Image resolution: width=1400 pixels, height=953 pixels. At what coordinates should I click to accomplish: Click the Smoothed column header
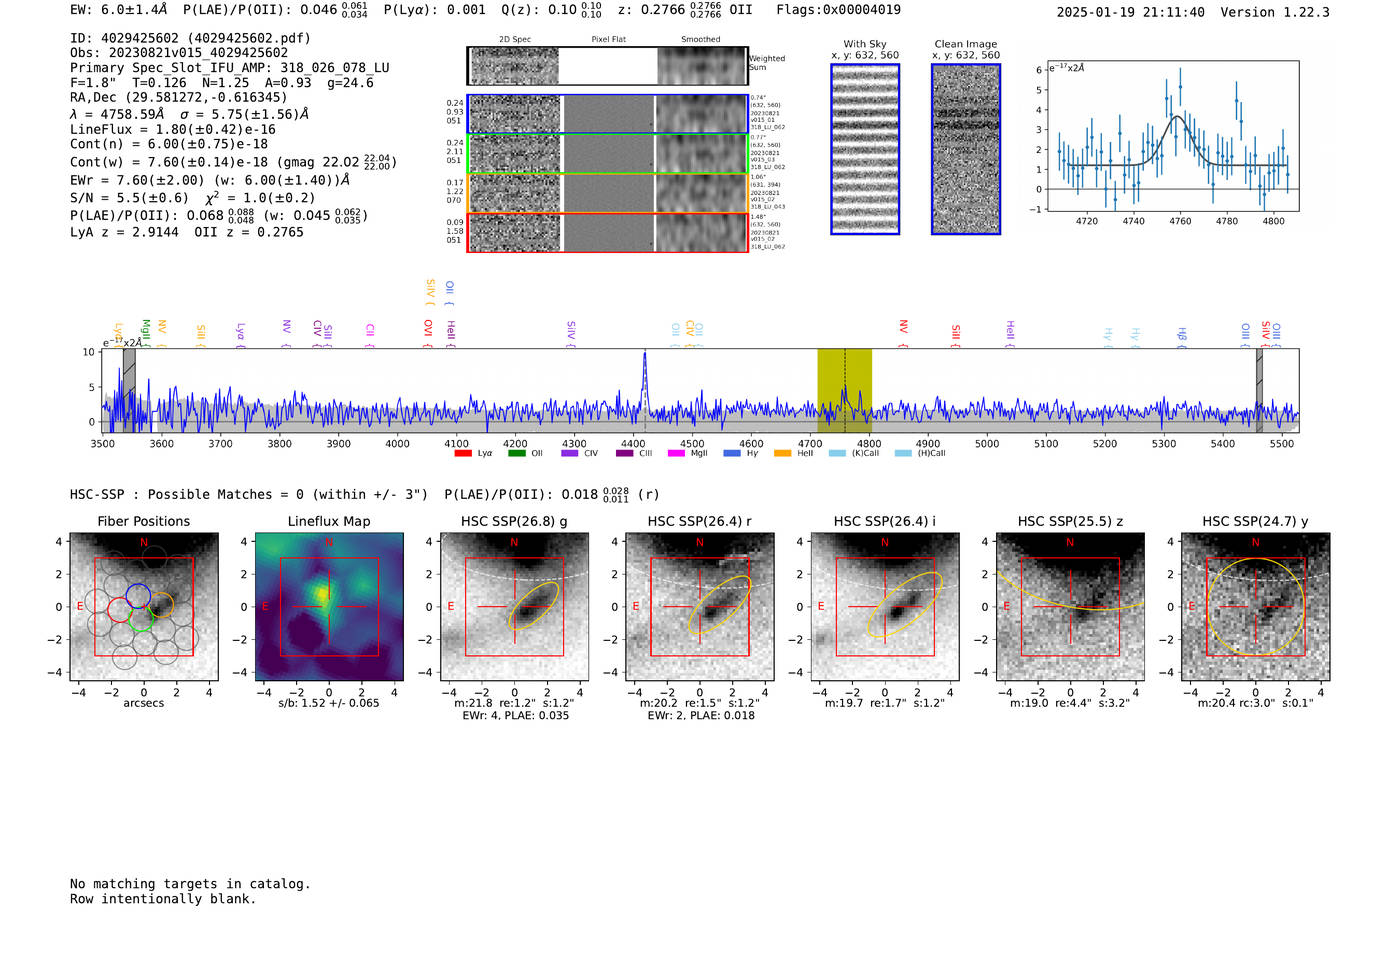701,39
